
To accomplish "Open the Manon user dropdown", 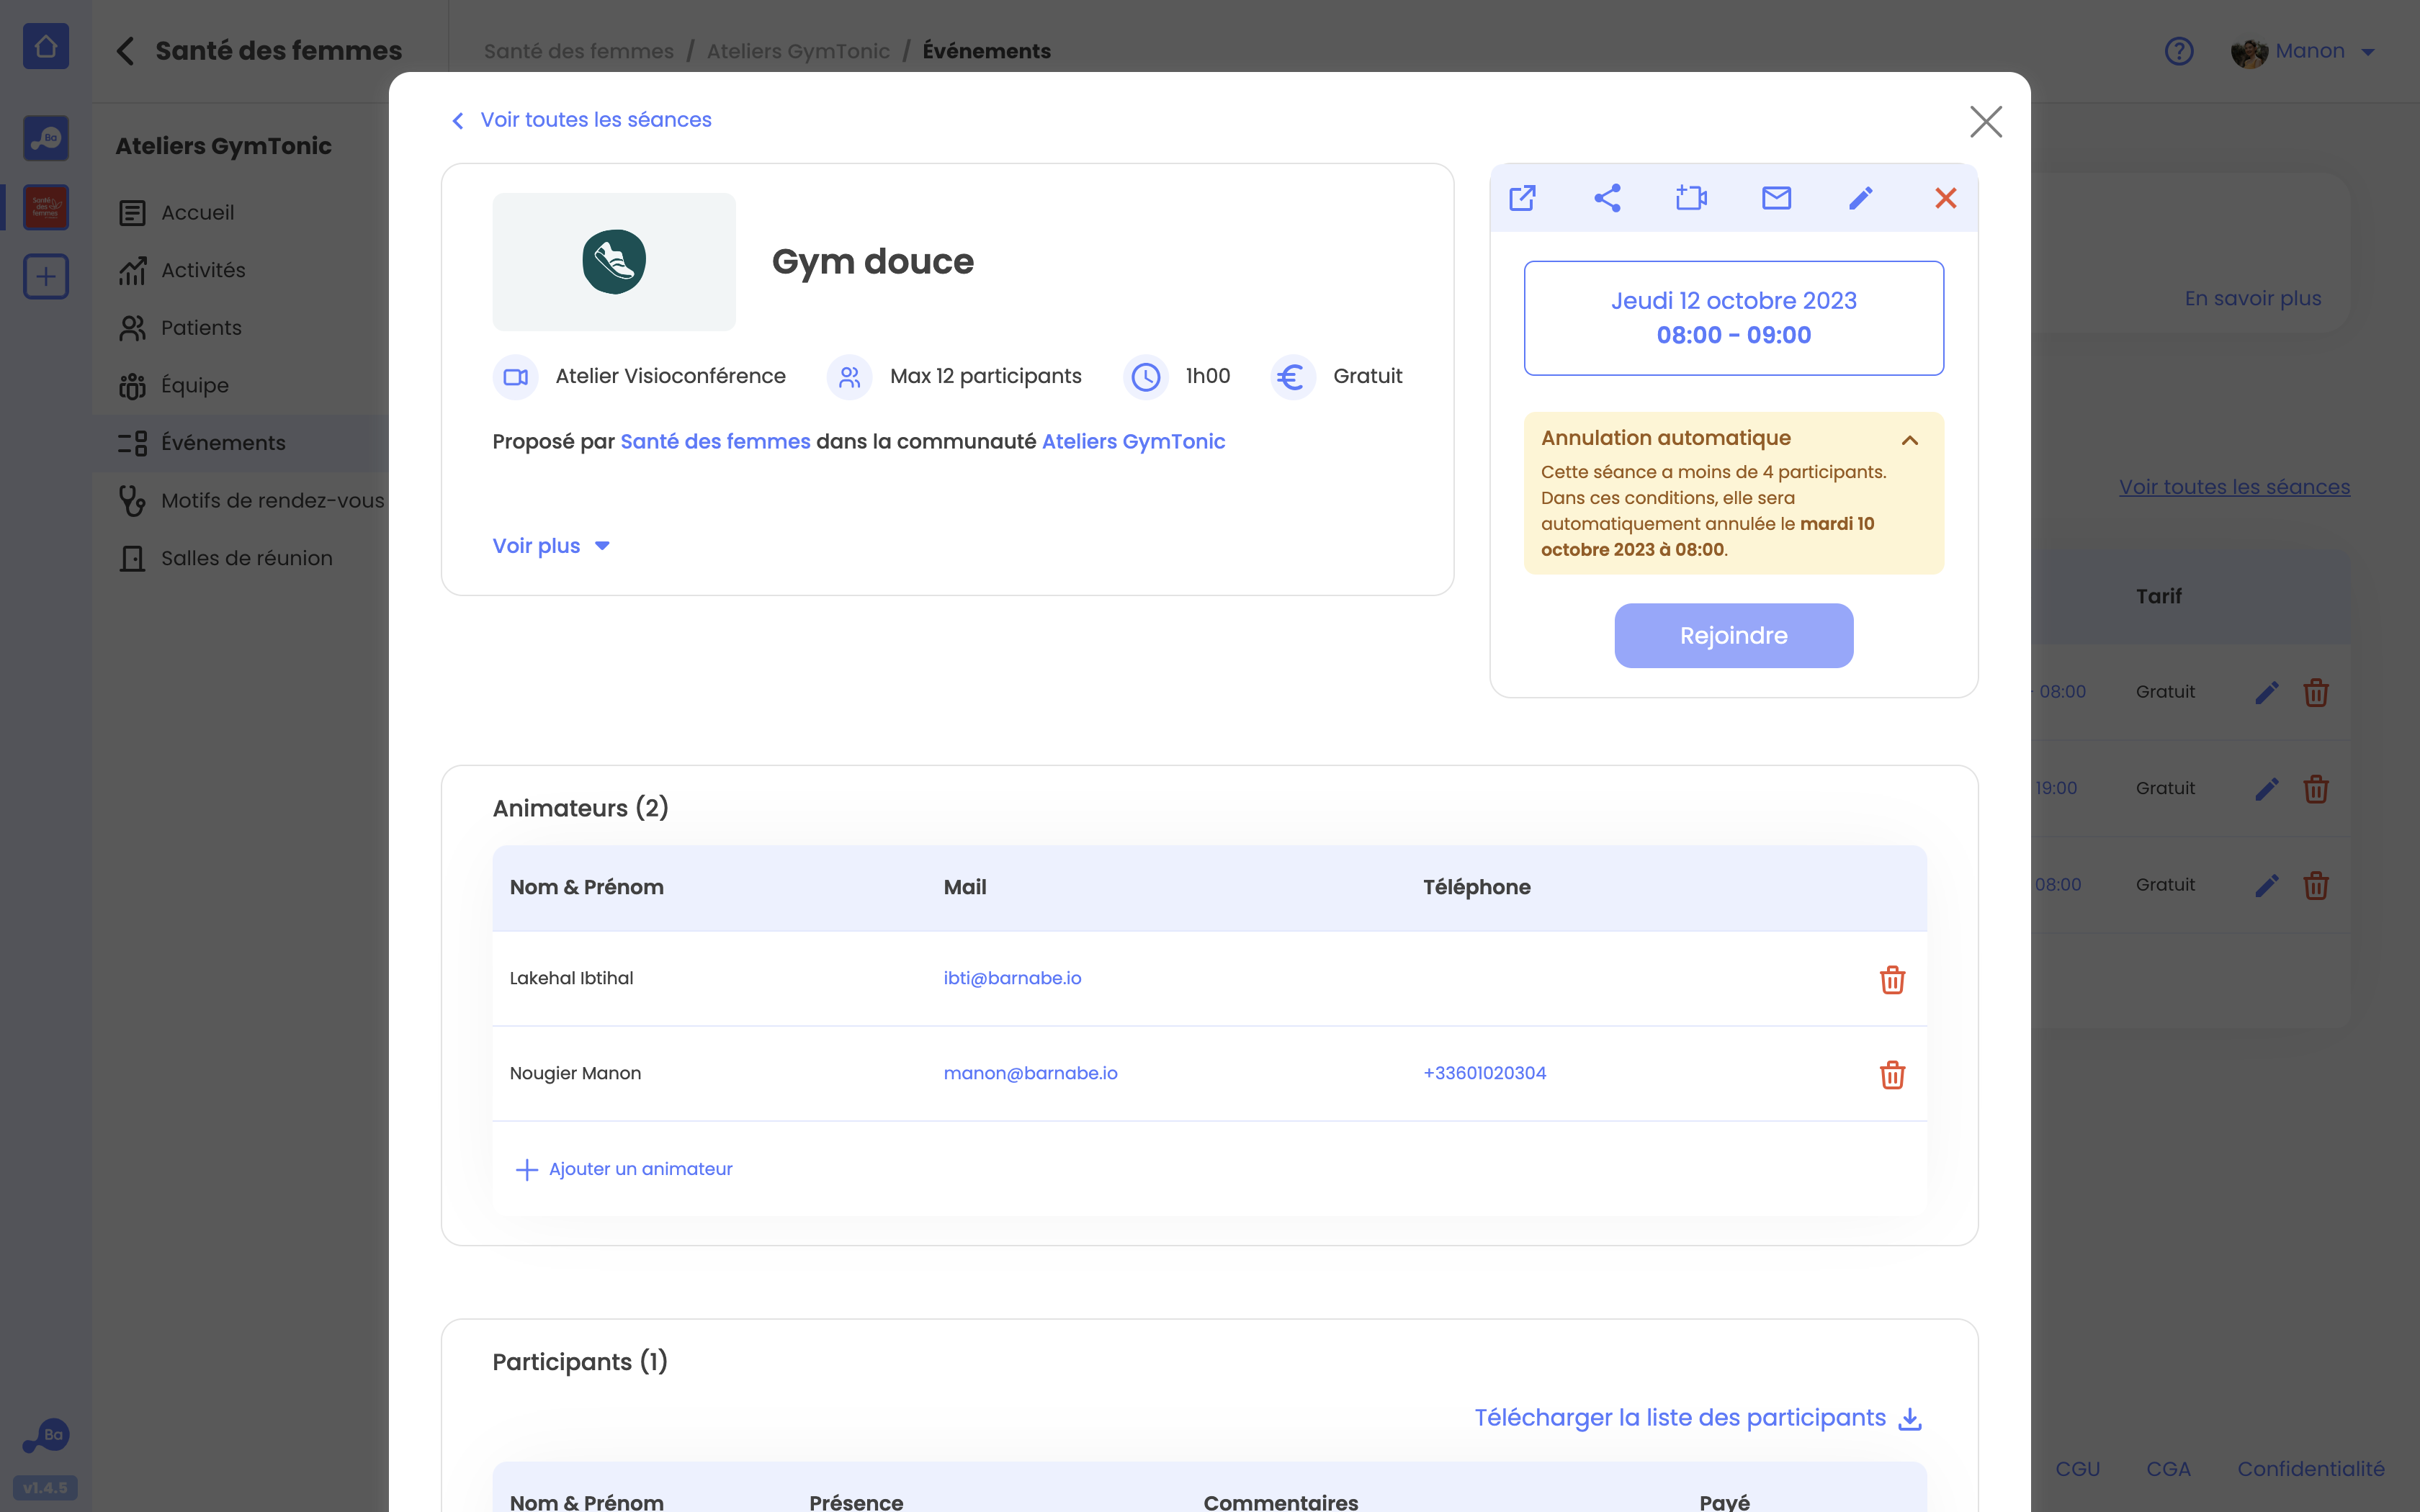I will (x=2304, y=51).
